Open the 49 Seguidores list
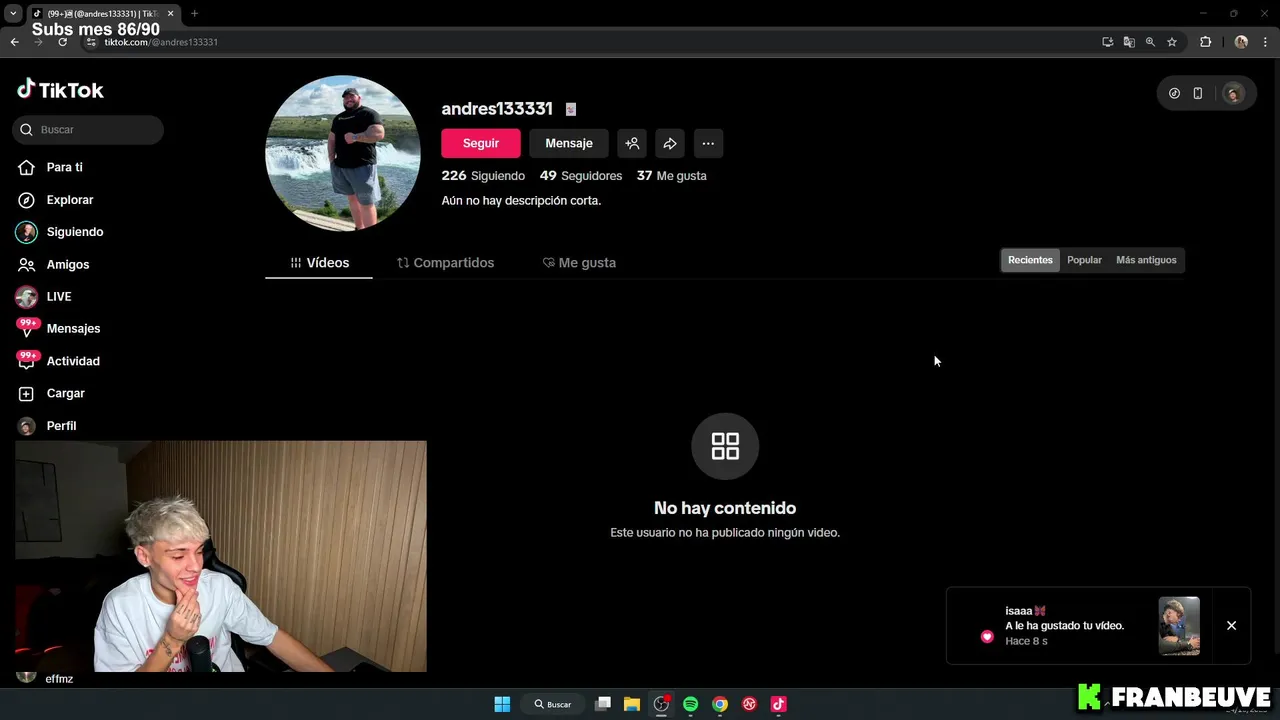Image resolution: width=1280 pixels, height=720 pixels. click(x=581, y=176)
